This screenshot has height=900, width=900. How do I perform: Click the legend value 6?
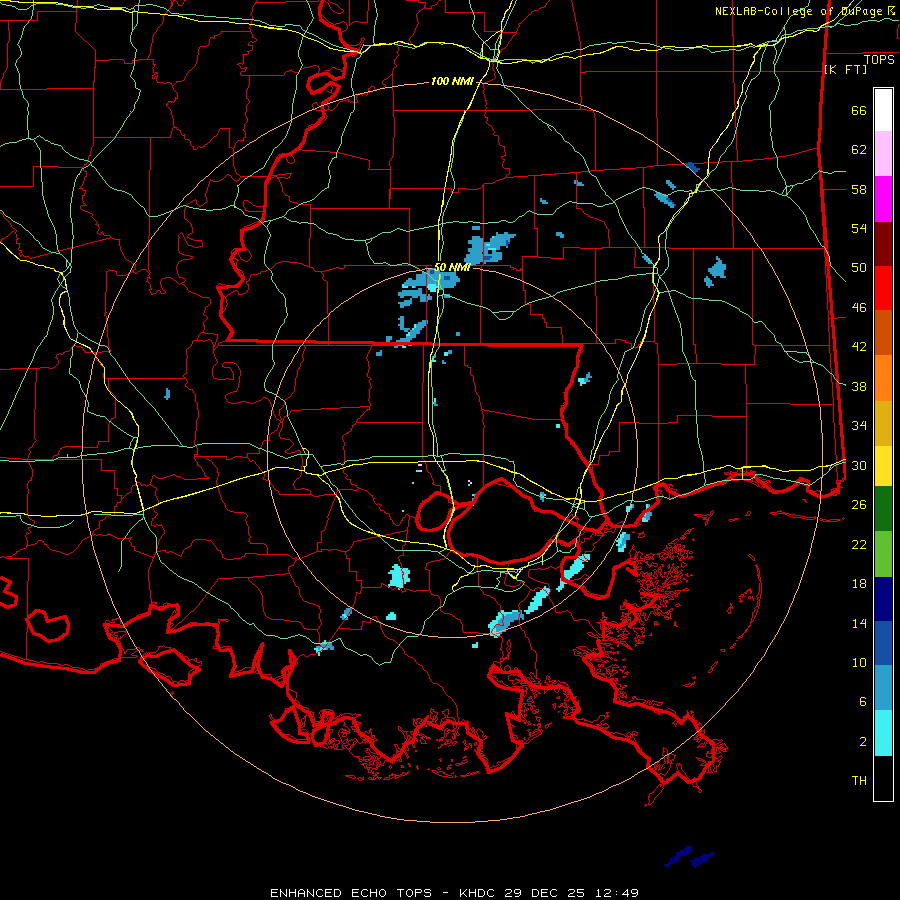coord(863,701)
